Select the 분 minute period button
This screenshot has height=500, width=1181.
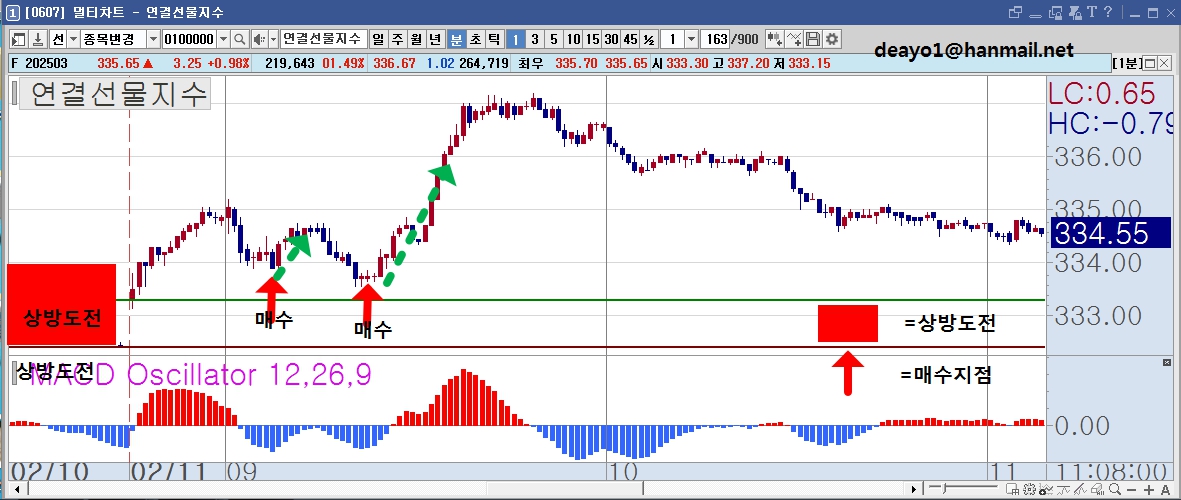tap(456, 39)
